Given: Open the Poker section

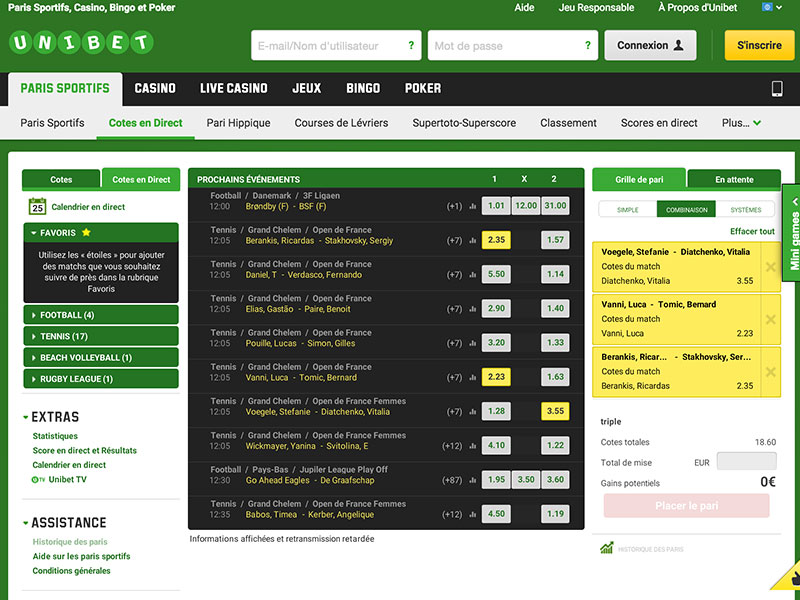Looking at the screenshot, I should point(423,88).
